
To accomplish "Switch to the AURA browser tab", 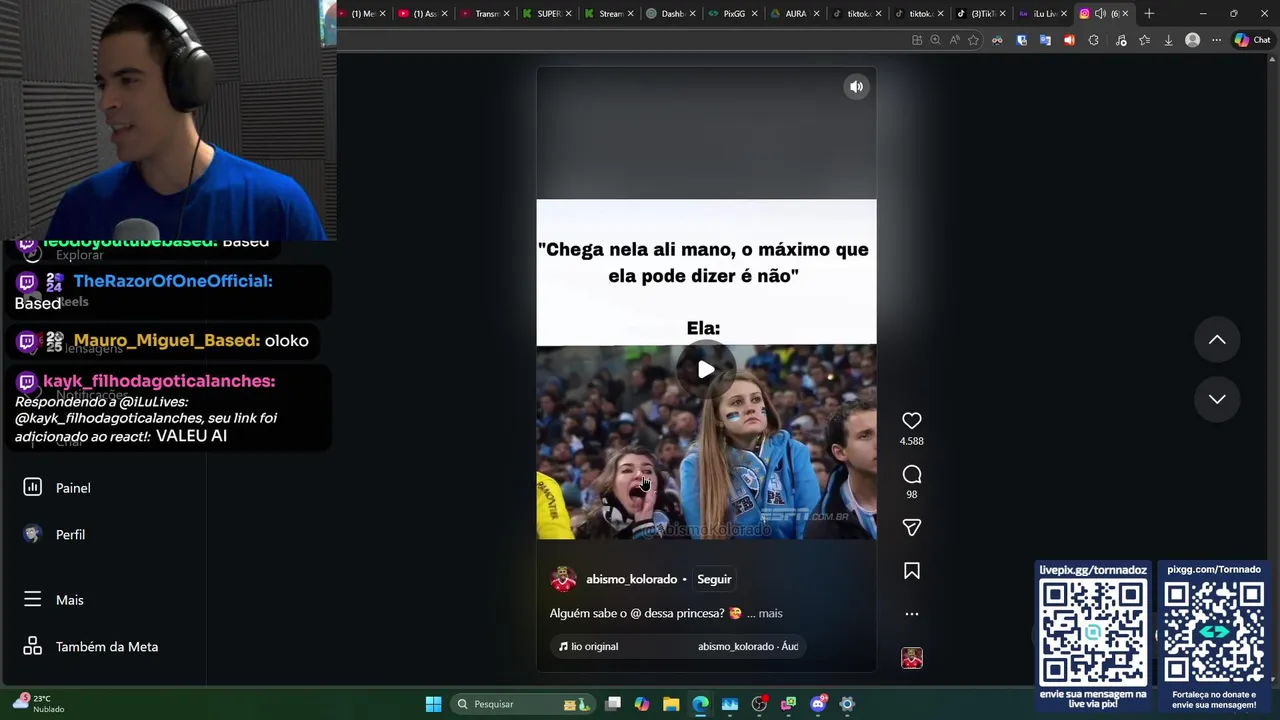I will (795, 14).
